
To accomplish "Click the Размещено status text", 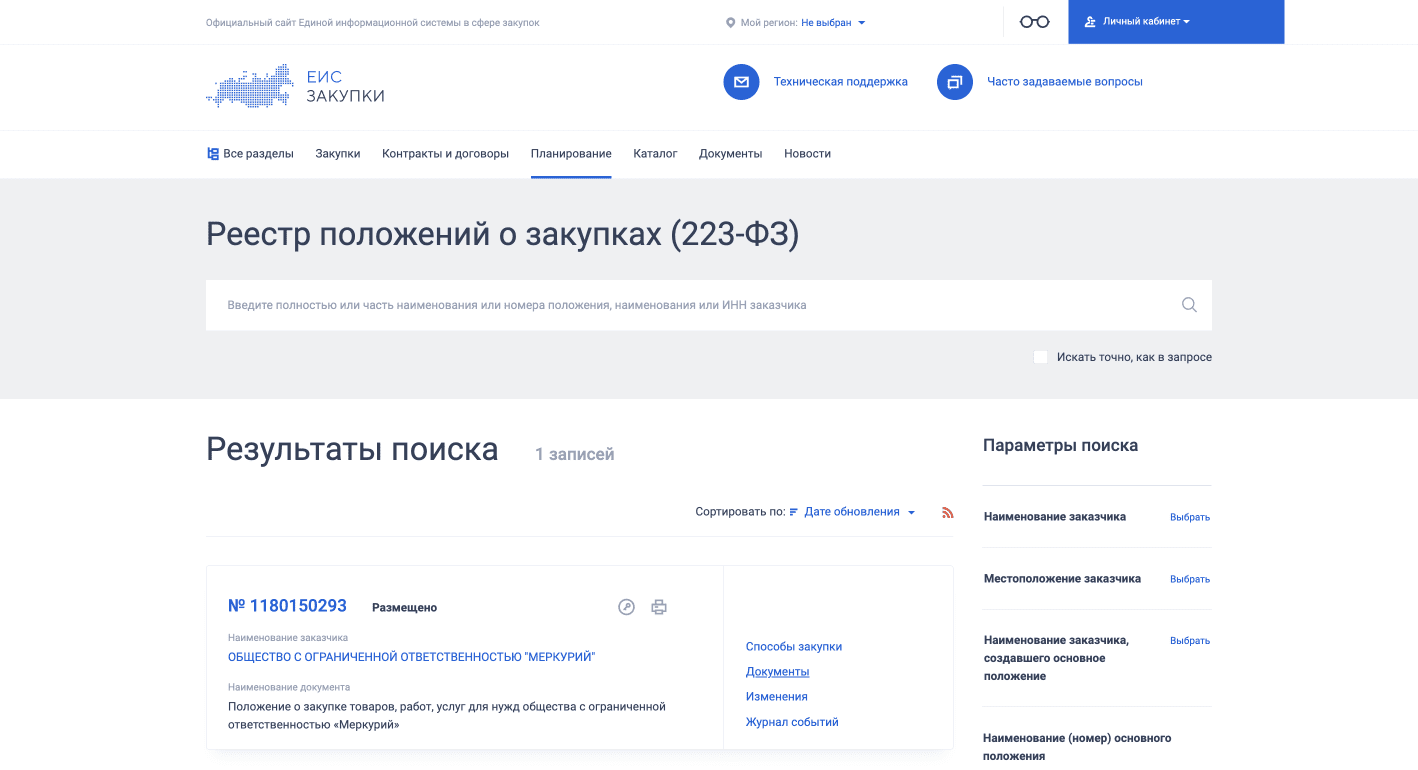I will (404, 608).
